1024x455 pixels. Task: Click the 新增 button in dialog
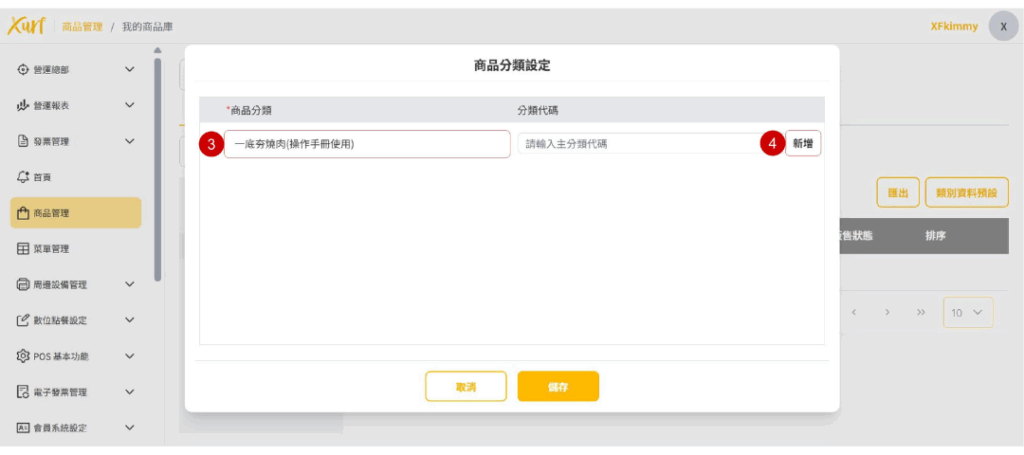coord(803,144)
